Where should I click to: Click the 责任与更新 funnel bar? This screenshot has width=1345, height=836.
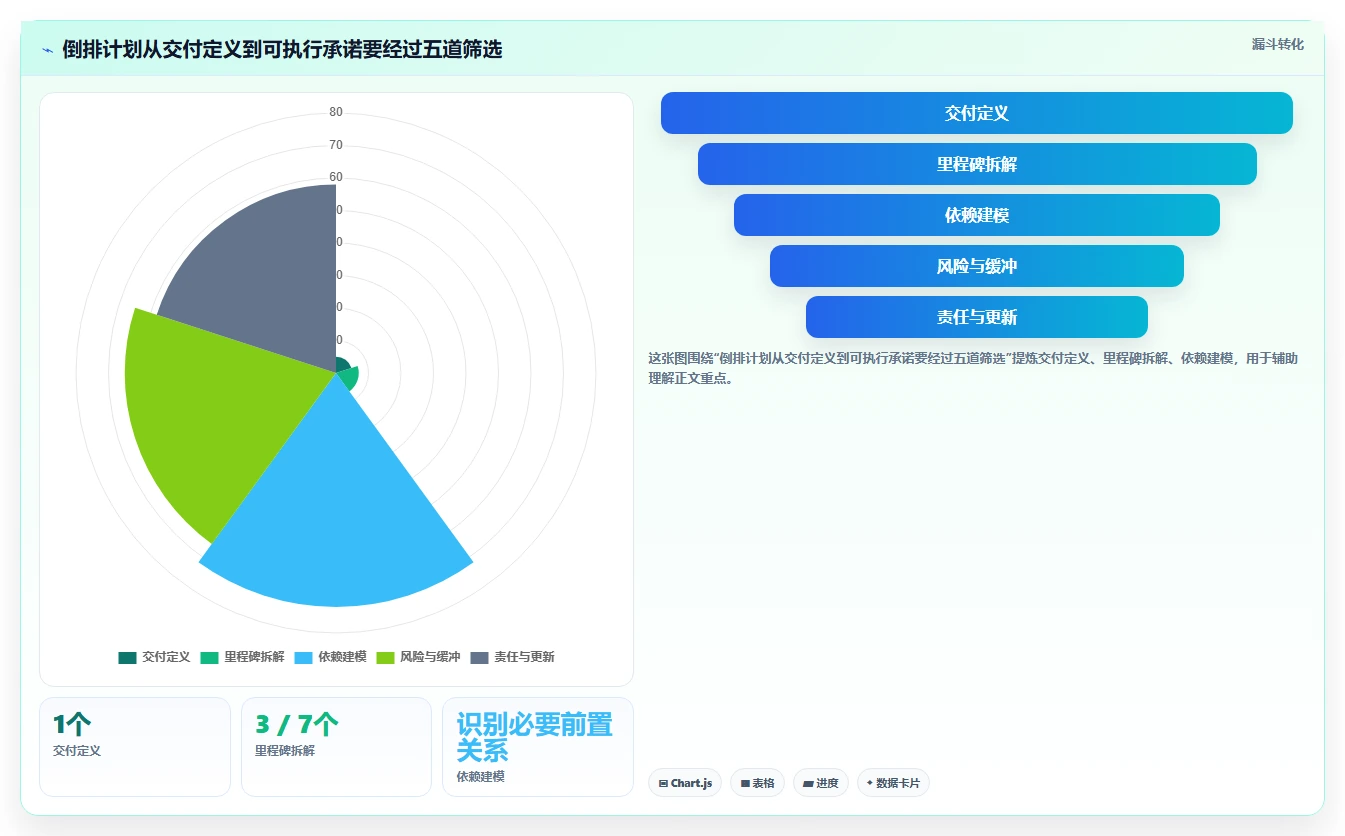click(977, 317)
